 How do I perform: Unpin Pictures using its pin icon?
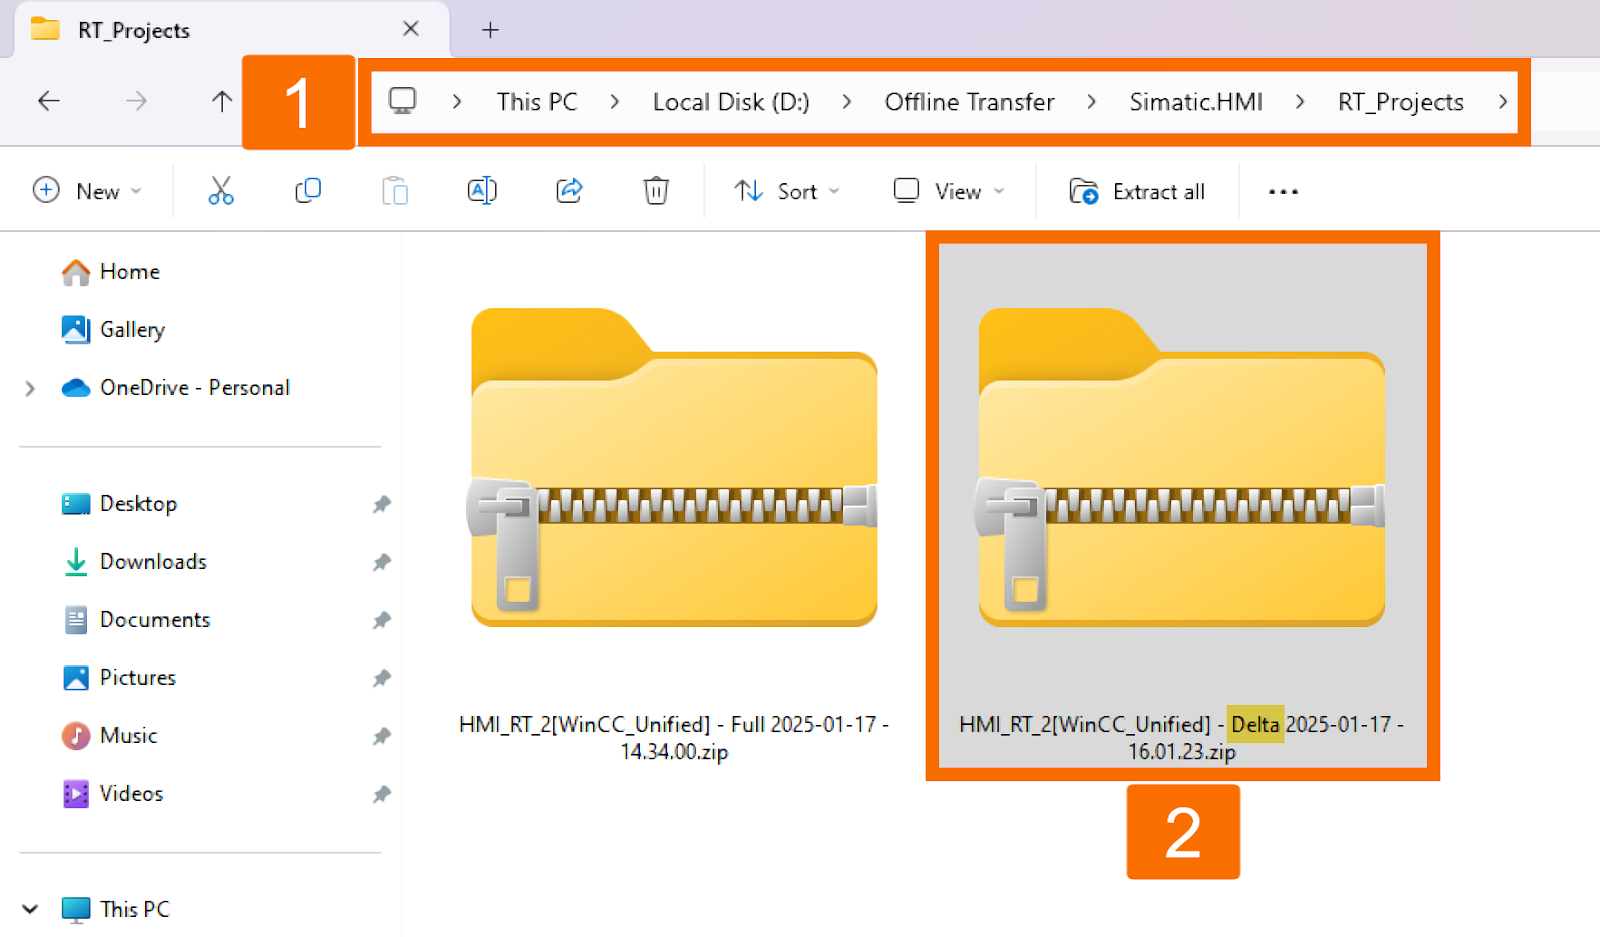click(x=381, y=678)
